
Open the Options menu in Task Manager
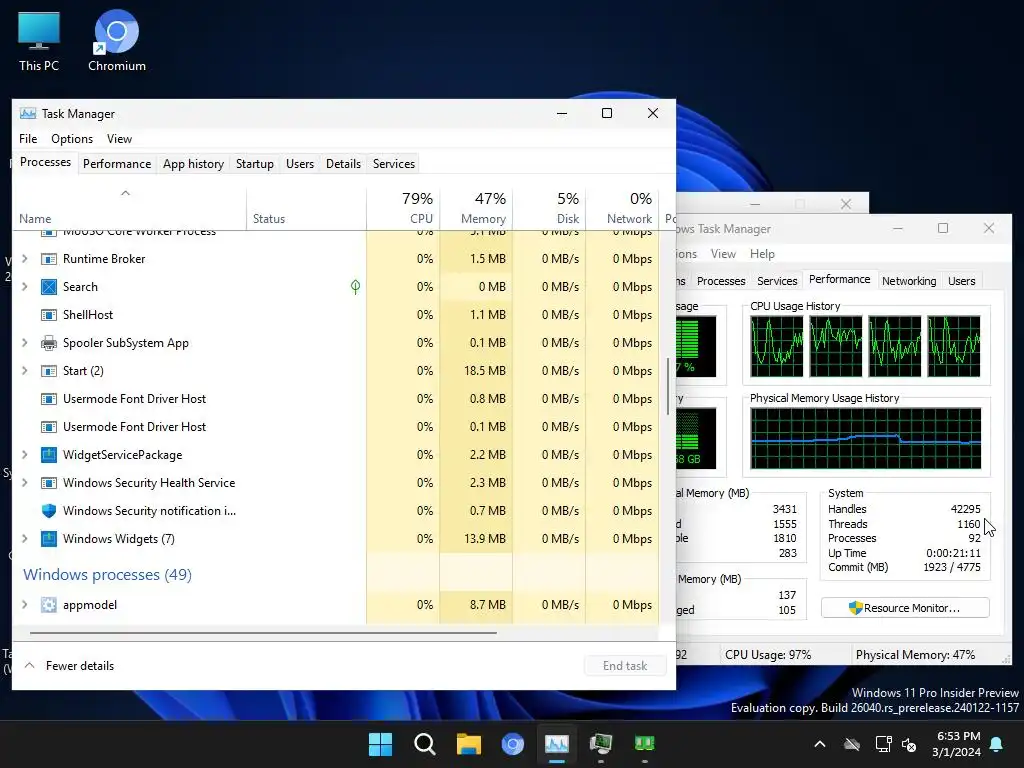(72, 138)
